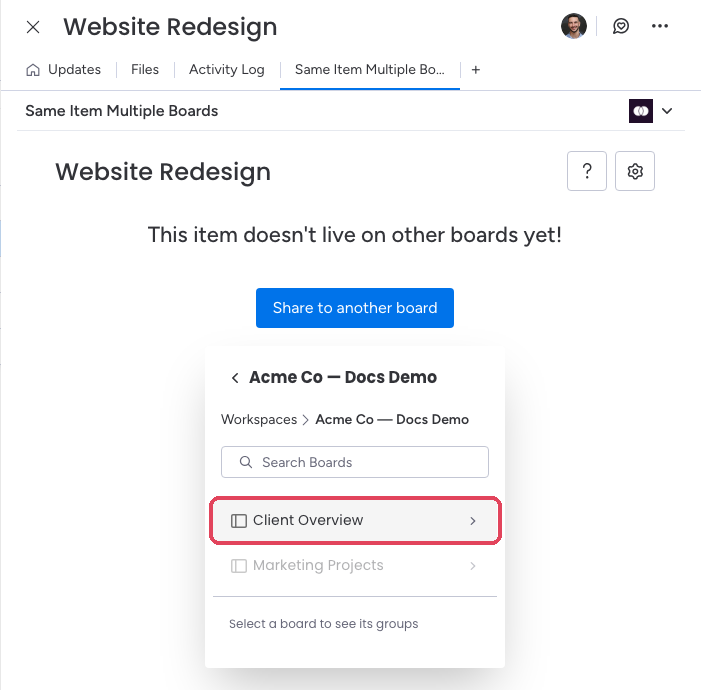The image size is (701, 690).
Task: Click Workspaces breadcrumb link
Action: coord(259,419)
